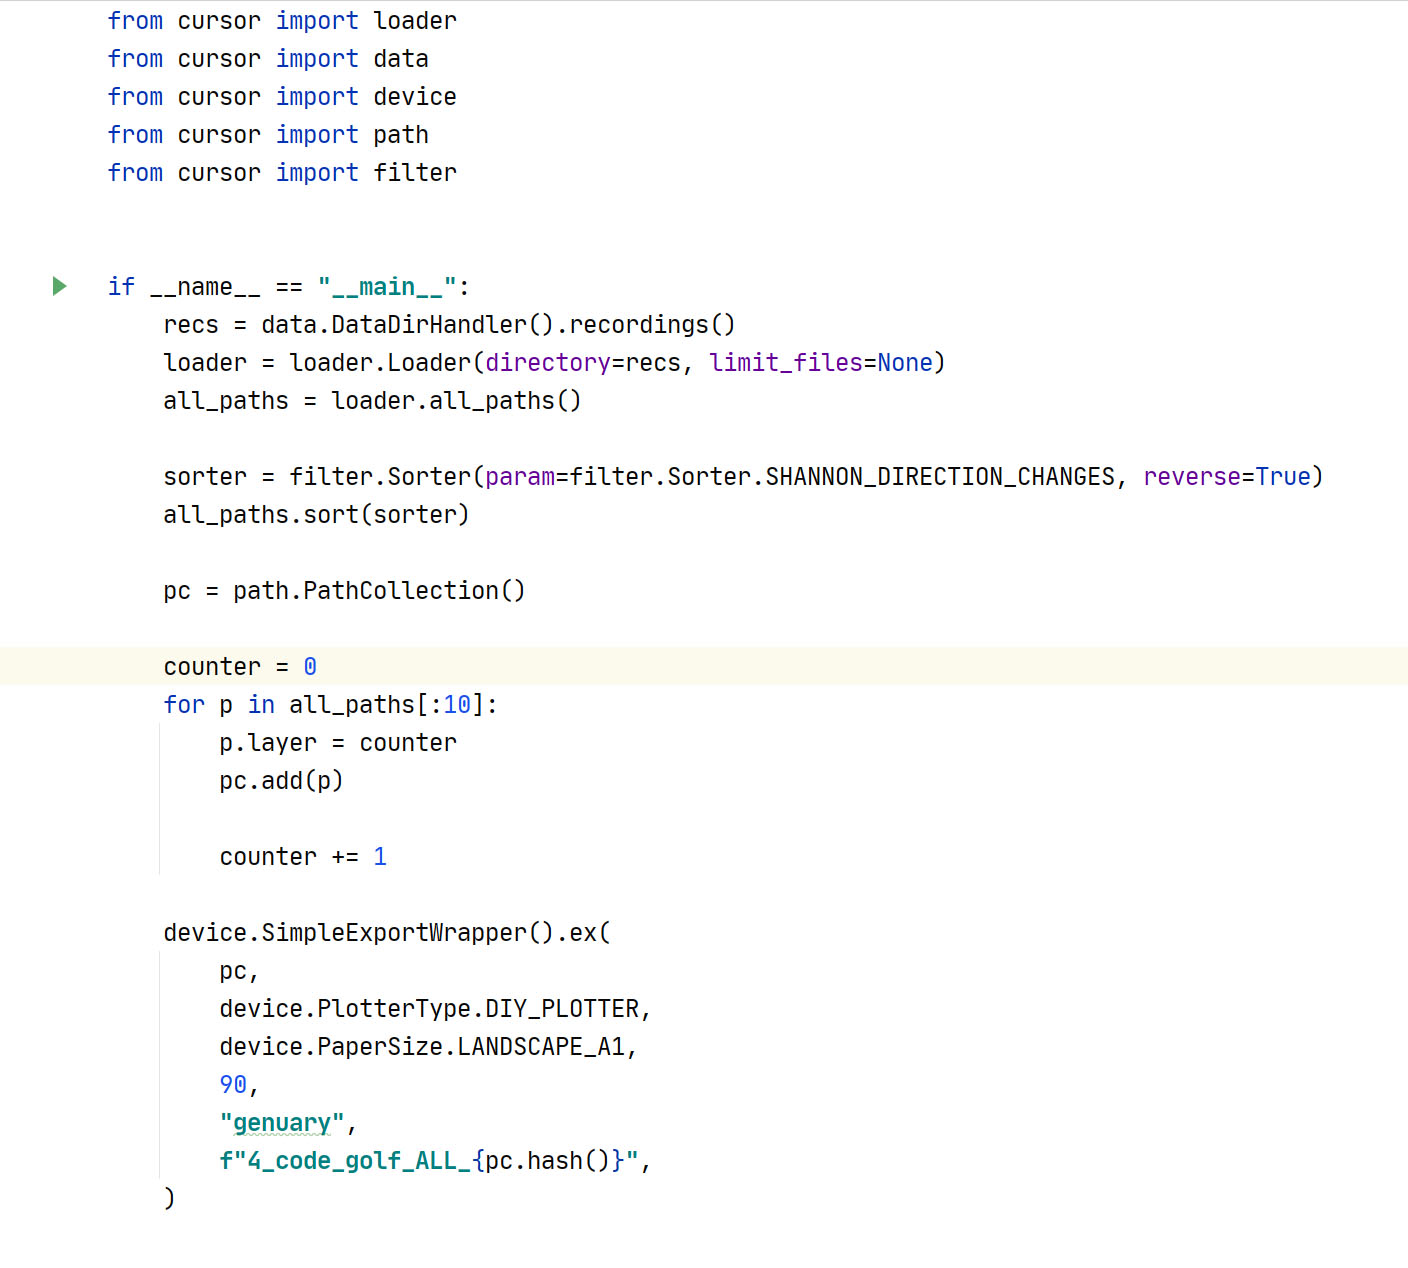Click the slice number 10 in the for loop

(457, 705)
